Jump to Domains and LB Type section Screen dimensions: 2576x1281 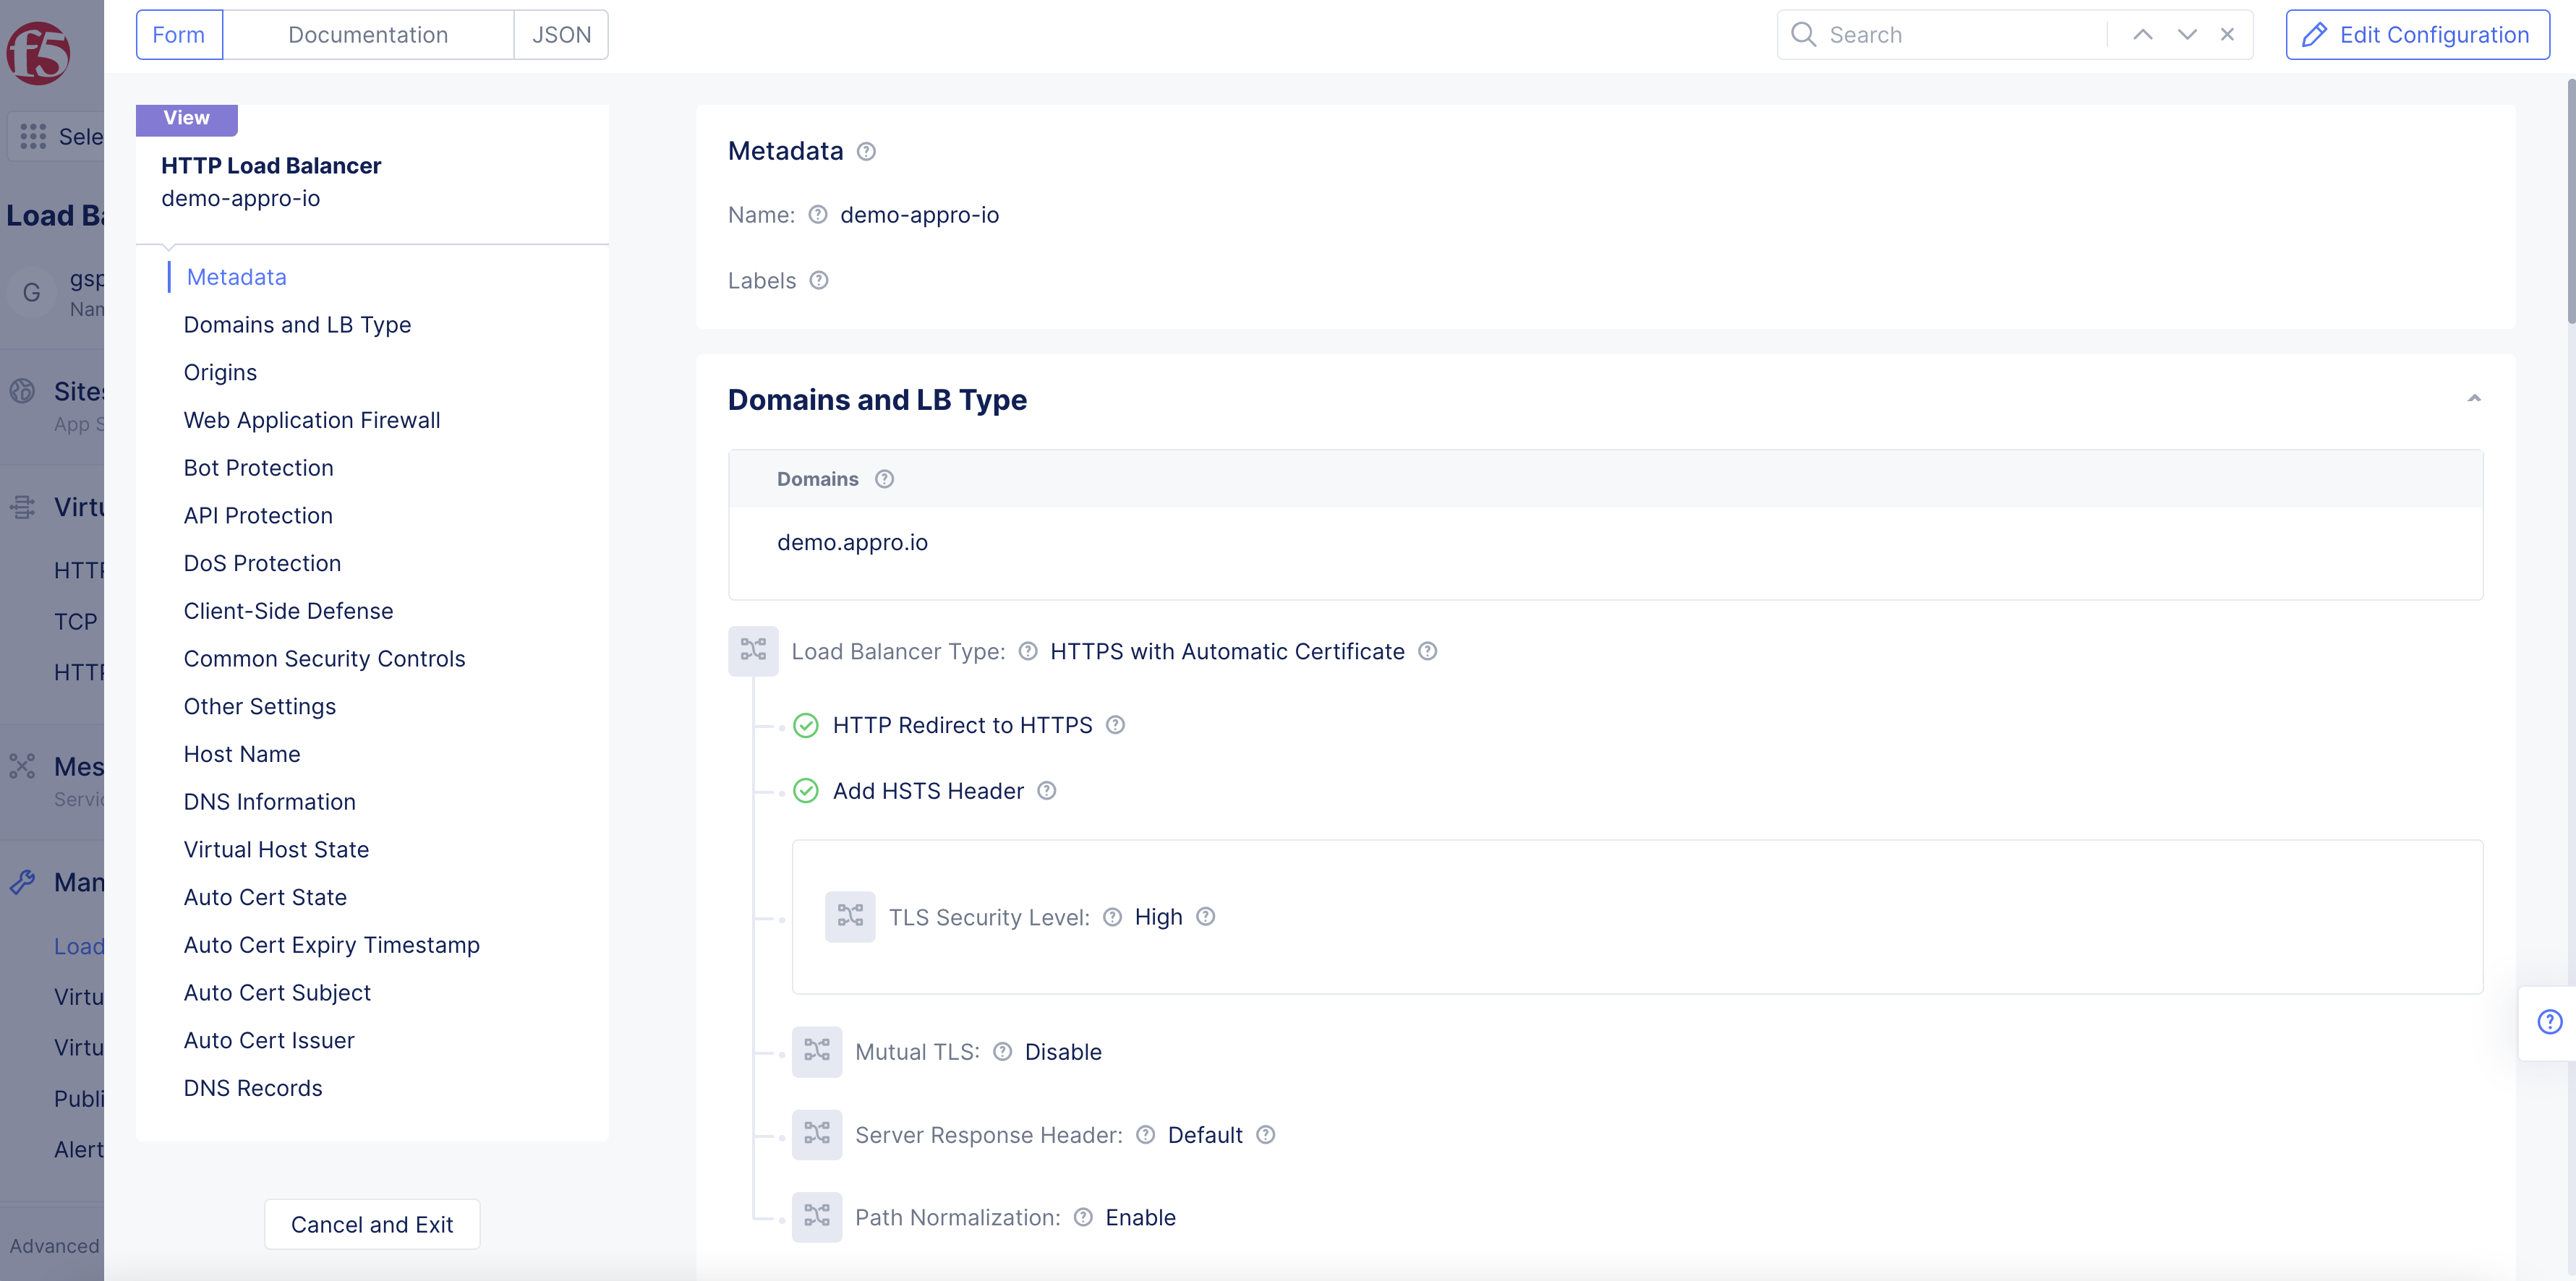(297, 325)
